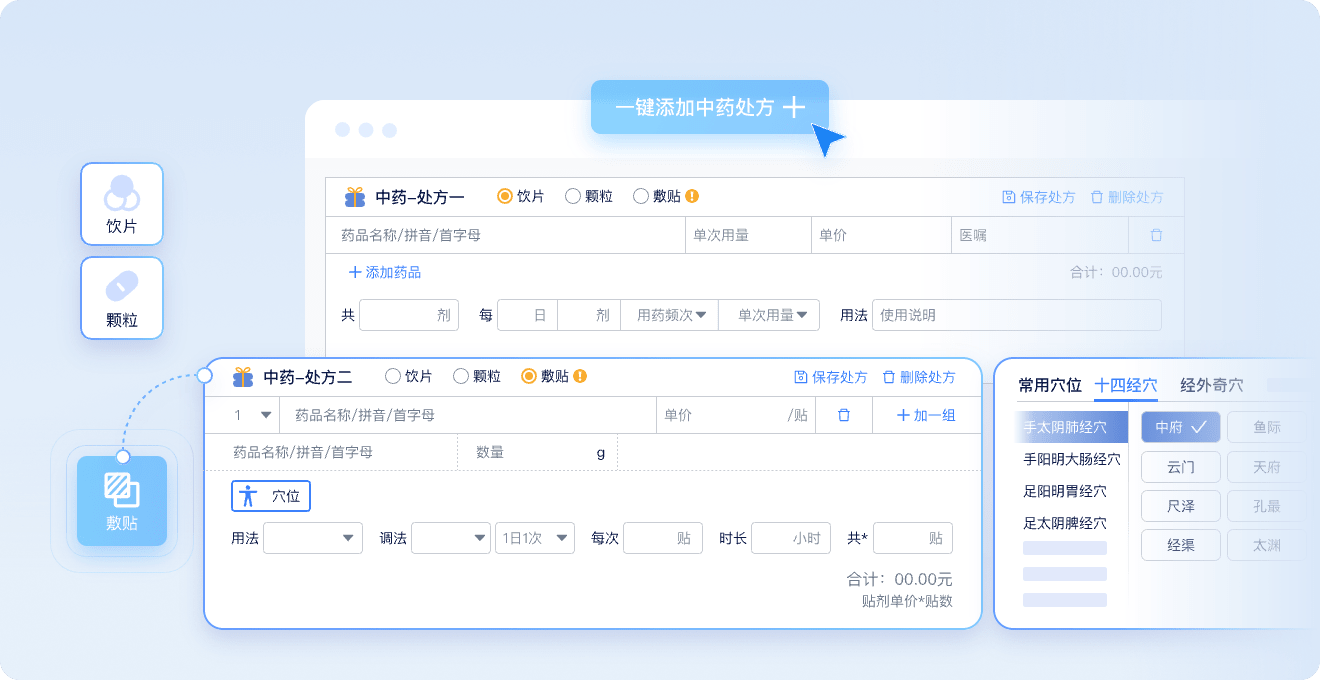
Task: Click the 使用说明 input field
Action: click(1016, 315)
